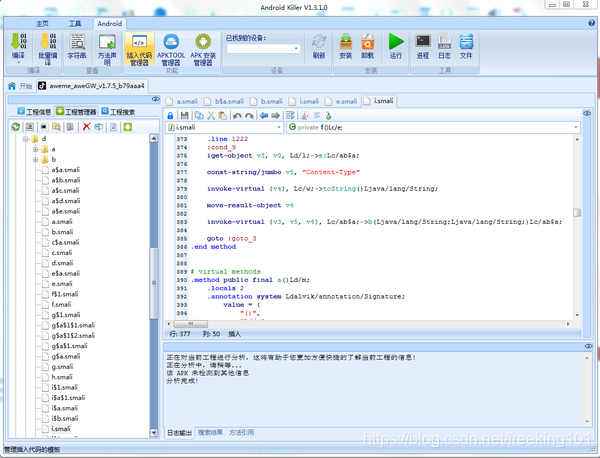This screenshot has height=458, width=600.
Task: Click the 刷新 refresh devices icon
Action: tap(319, 42)
